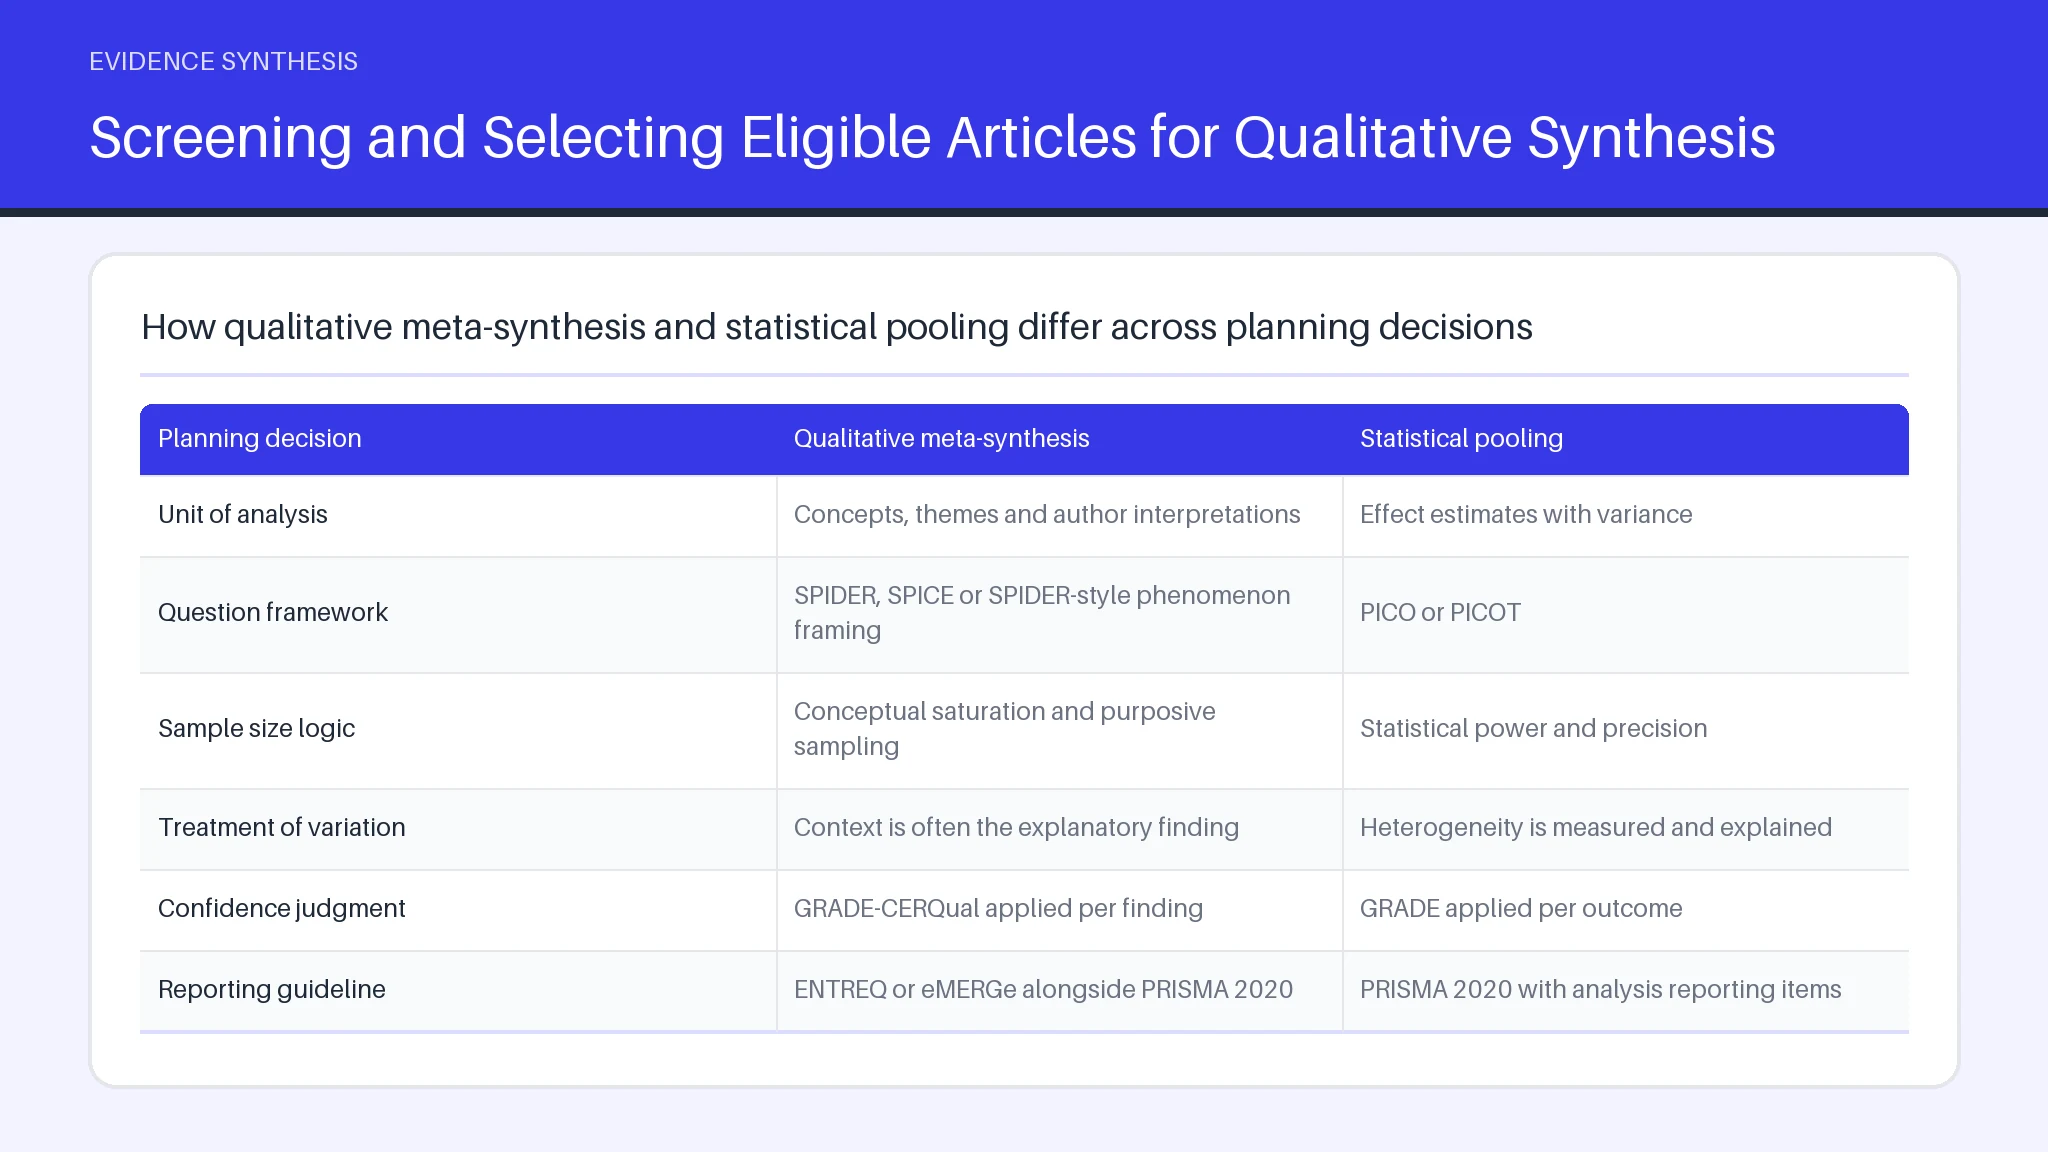Click 'Context is often the explanatory finding'
Image resolution: width=2048 pixels, height=1152 pixels.
1016,827
